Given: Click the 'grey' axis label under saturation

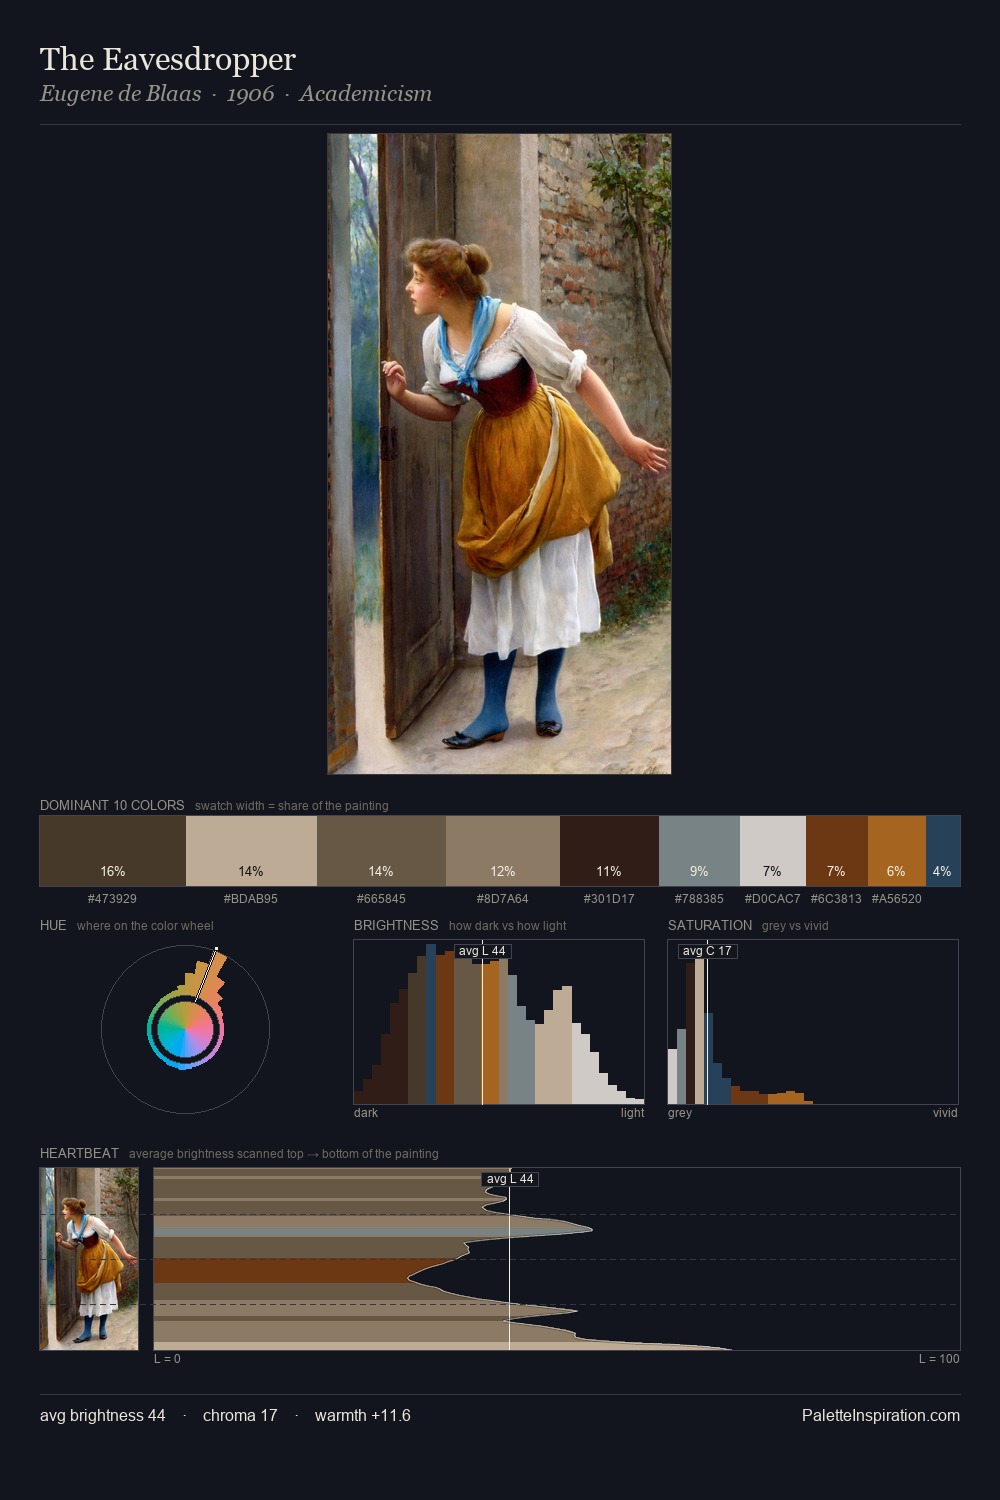Looking at the screenshot, I should coord(680,1113).
